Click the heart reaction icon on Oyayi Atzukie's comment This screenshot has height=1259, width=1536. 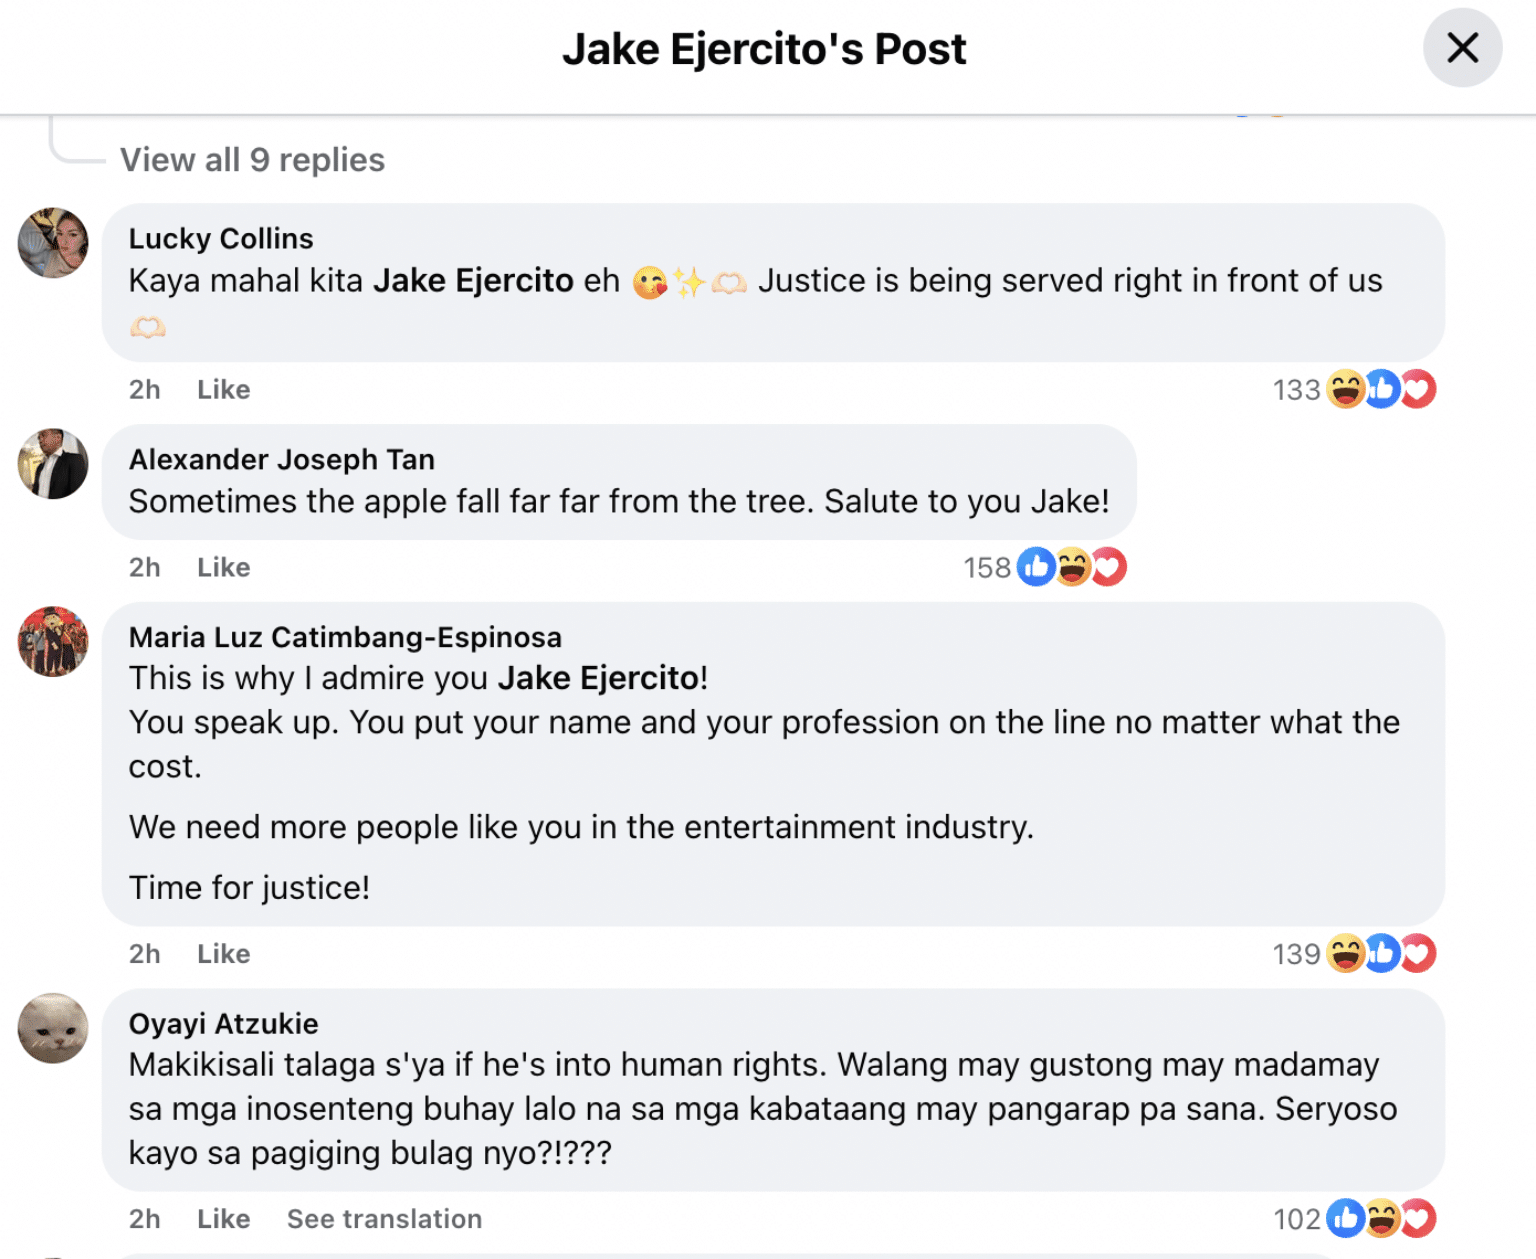[1418, 1219]
